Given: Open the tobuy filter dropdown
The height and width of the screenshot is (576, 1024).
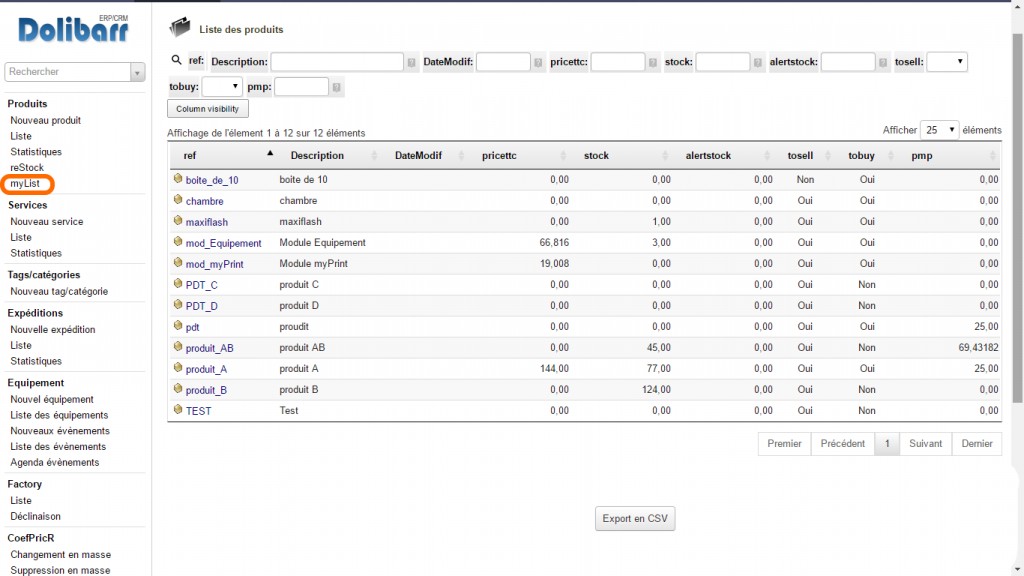Looking at the screenshot, I should click(x=222, y=87).
